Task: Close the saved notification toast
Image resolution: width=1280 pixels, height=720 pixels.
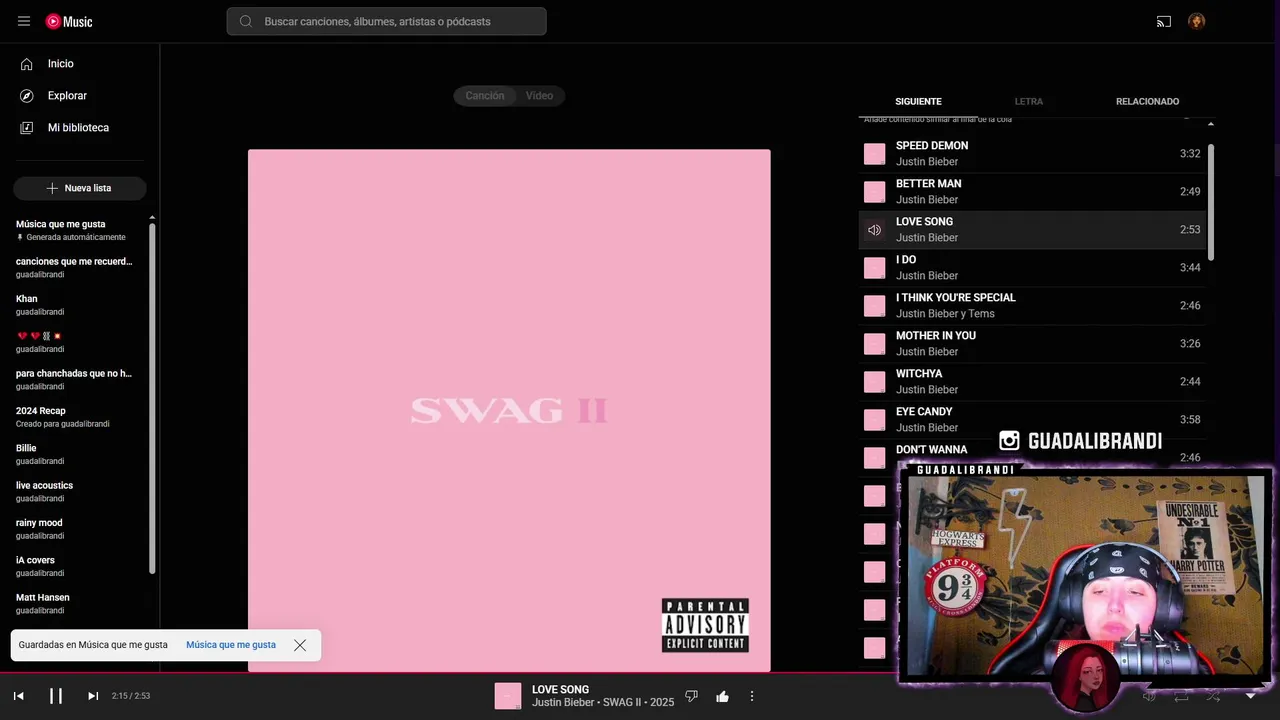Action: coord(300,645)
